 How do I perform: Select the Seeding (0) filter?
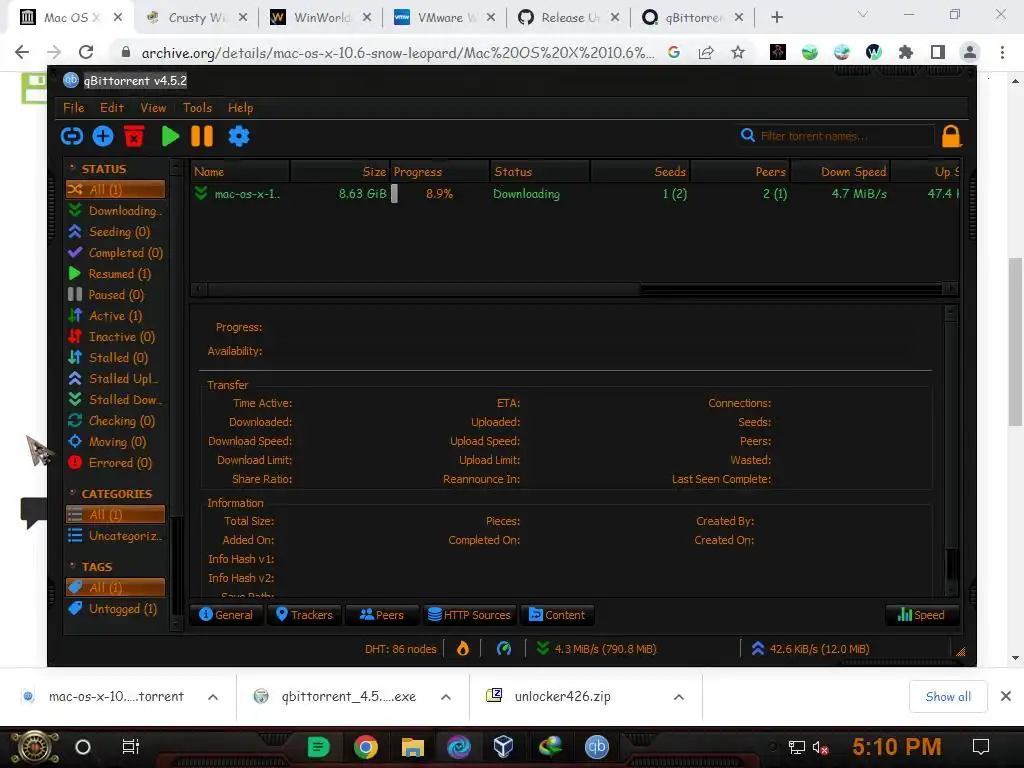pos(116,231)
